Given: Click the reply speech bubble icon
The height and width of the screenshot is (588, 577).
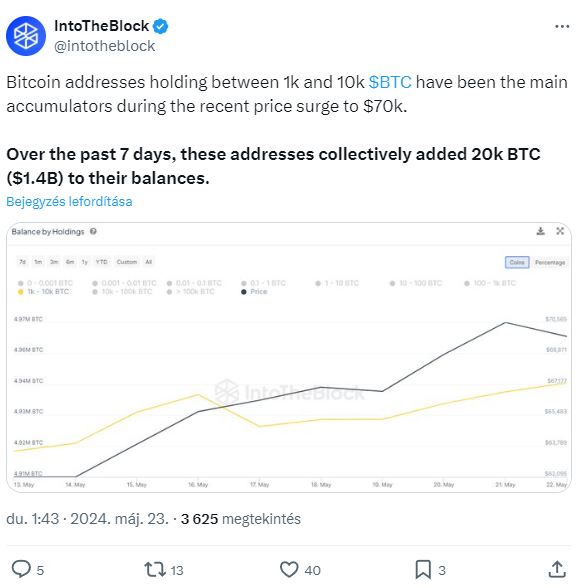Looking at the screenshot, I should click(x=21, y=569).
